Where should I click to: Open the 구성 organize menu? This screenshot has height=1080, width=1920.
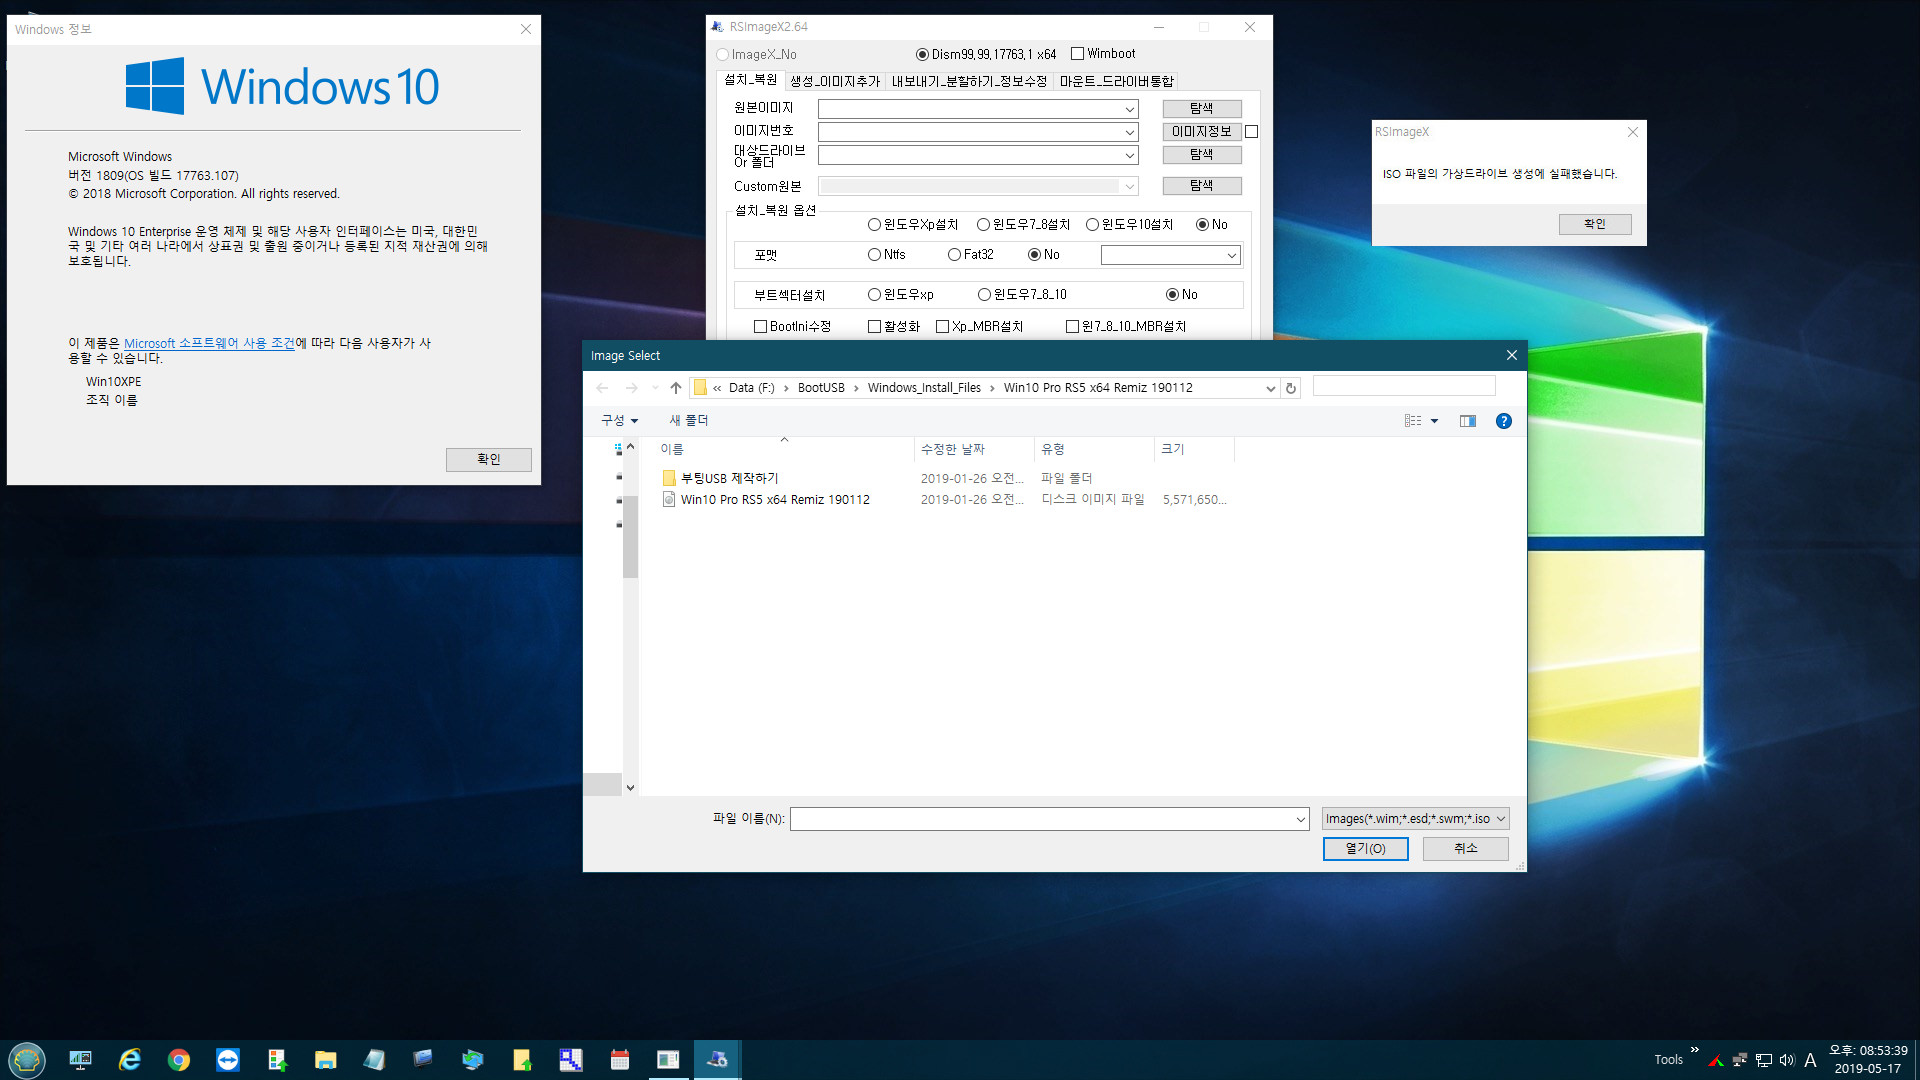(619, 421)
